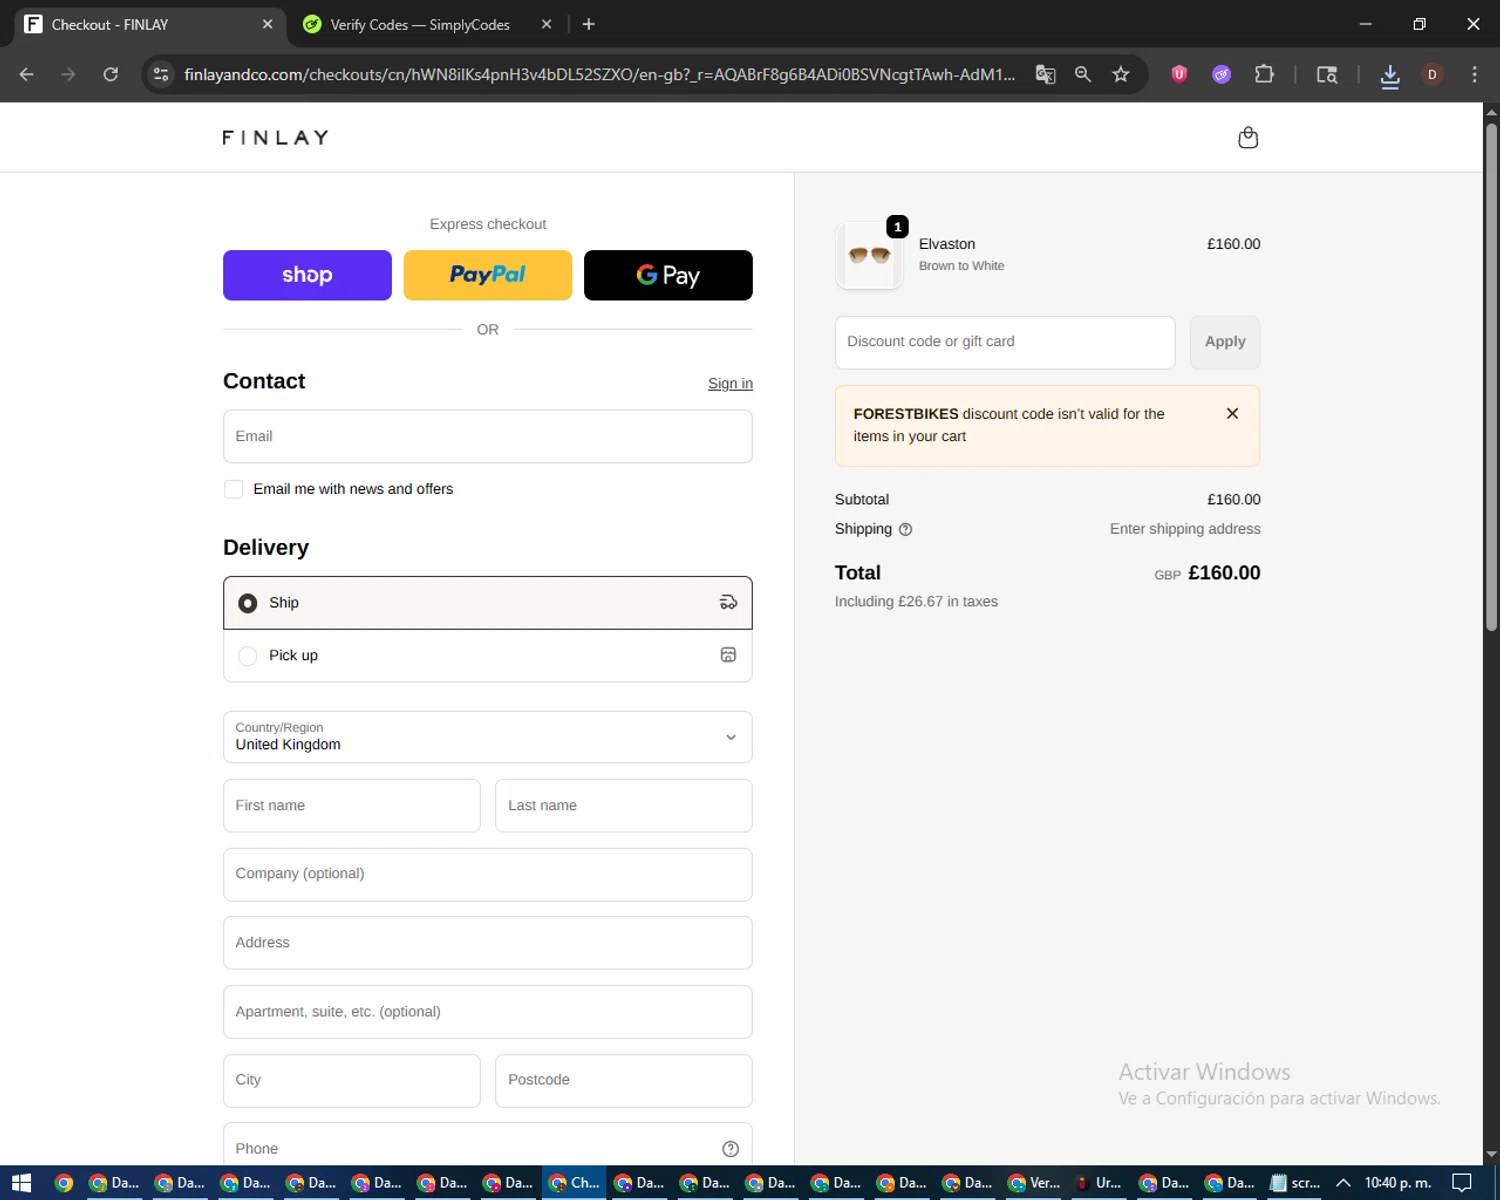1500x1200 pixels.
Task: Show browser downloads
Action: tap(1390, 75)
